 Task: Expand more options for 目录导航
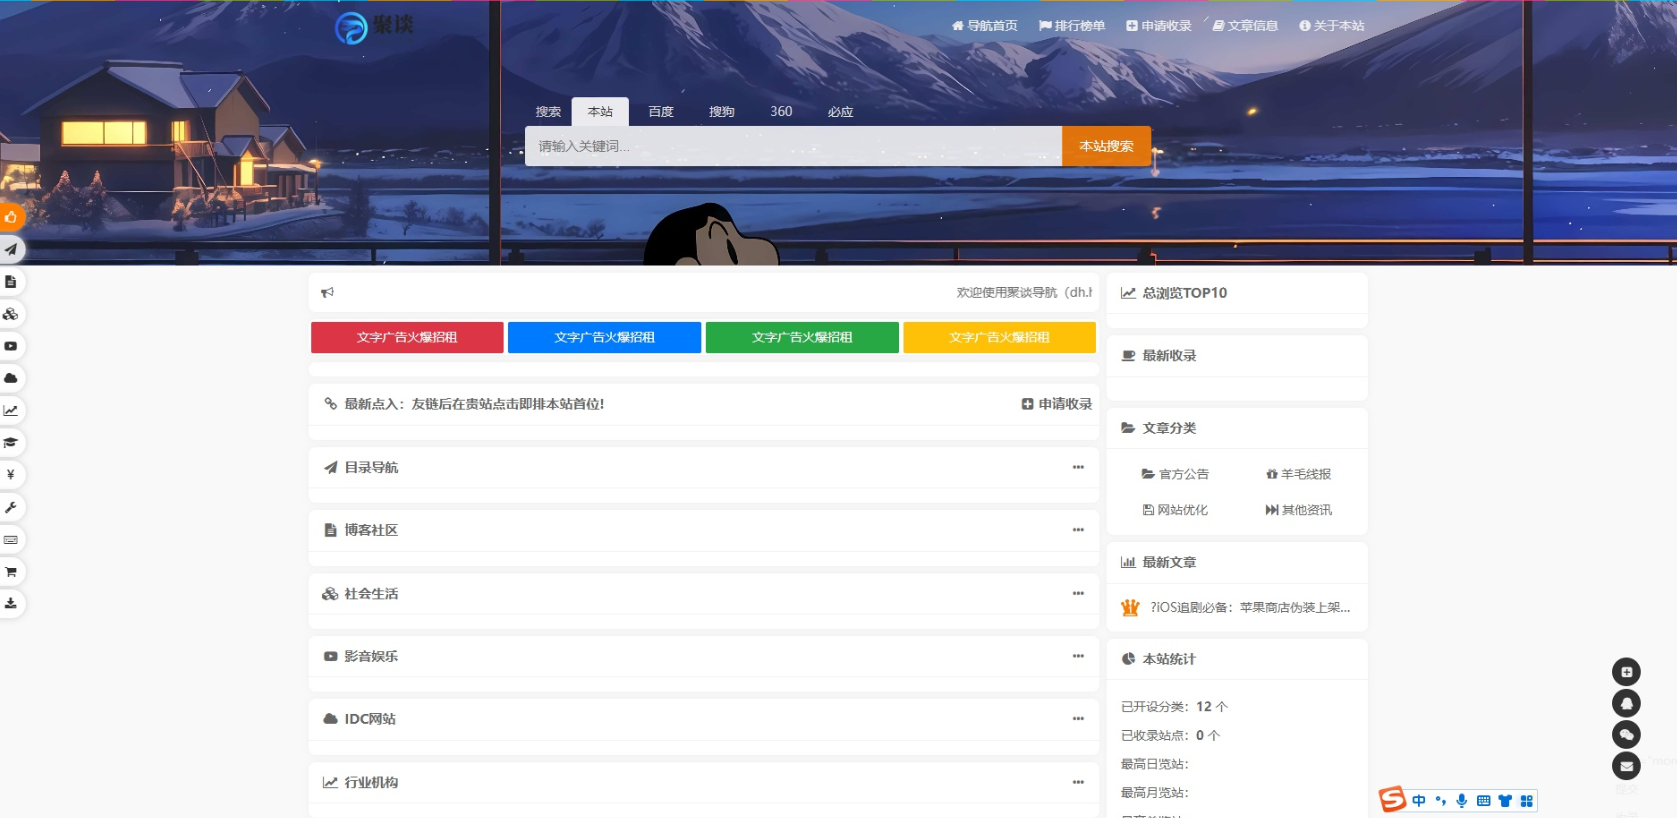[1078, 467]
